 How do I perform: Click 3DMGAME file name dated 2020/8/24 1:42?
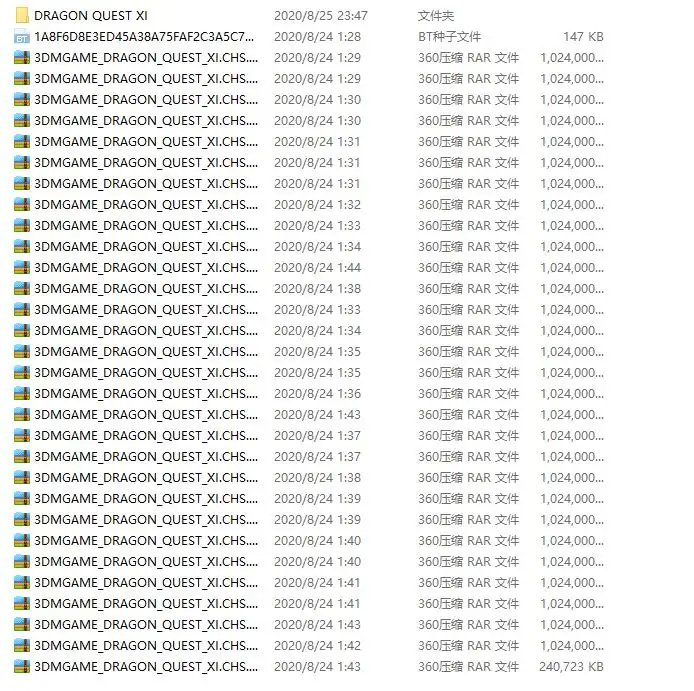click(x=146, y=646)
